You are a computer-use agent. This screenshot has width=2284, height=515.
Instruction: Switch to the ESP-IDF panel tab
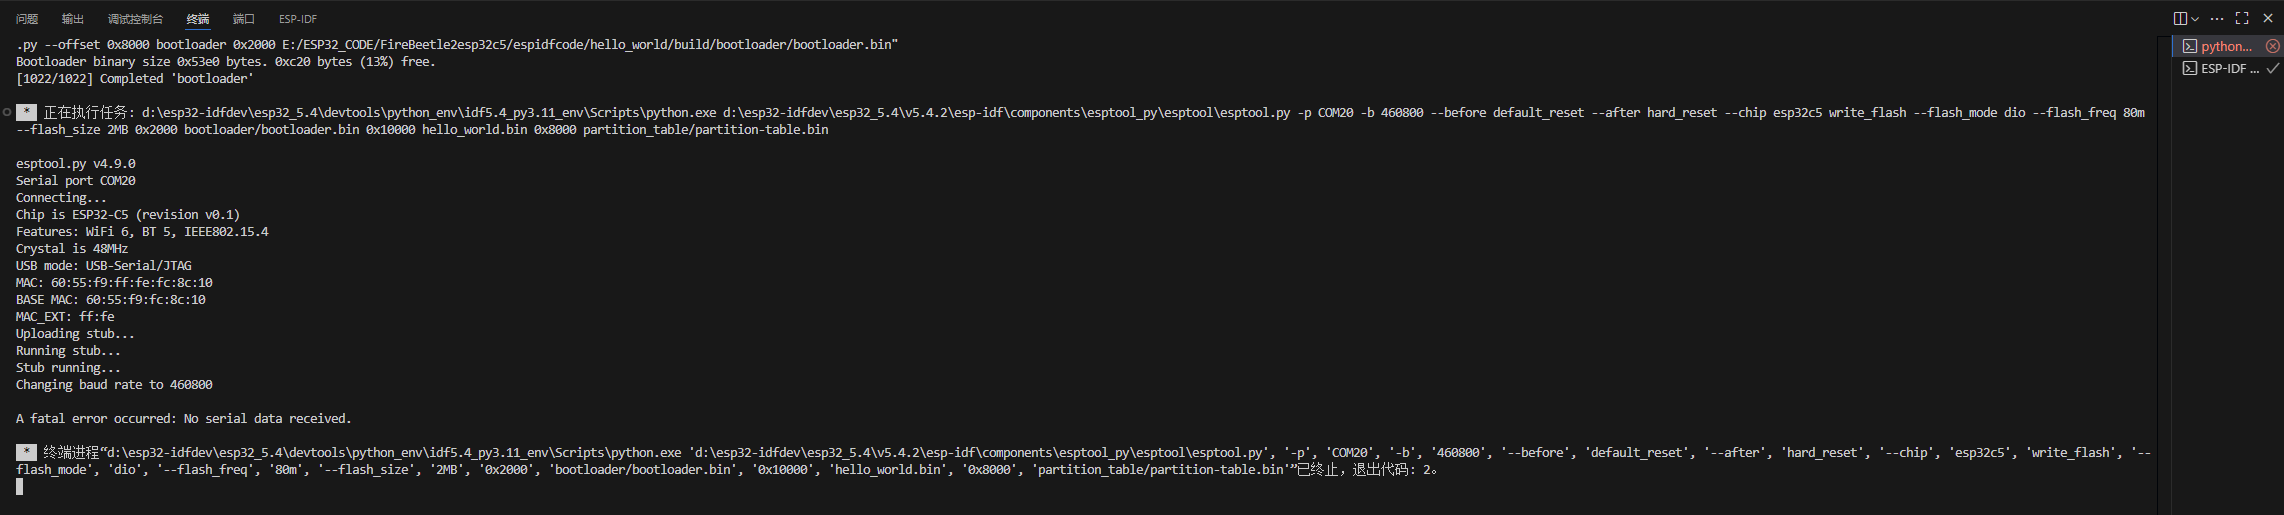(x=298, y=19)
